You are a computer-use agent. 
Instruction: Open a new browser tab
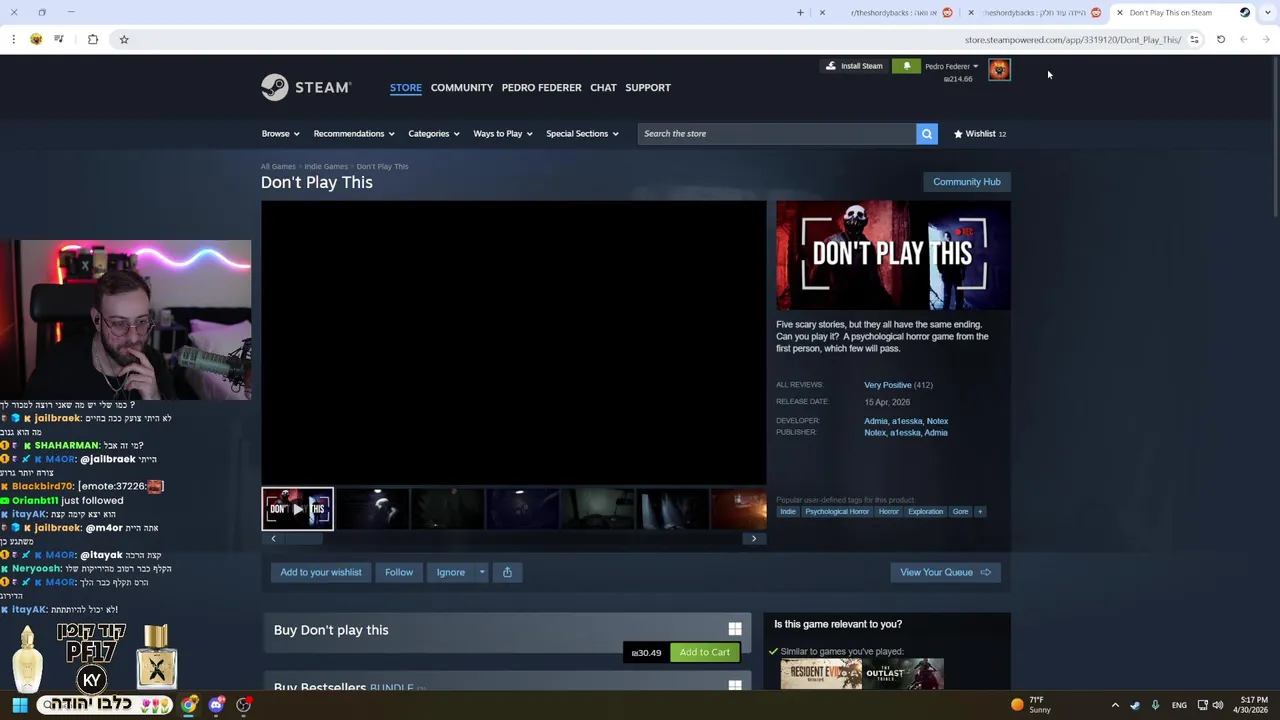point(800,12)
